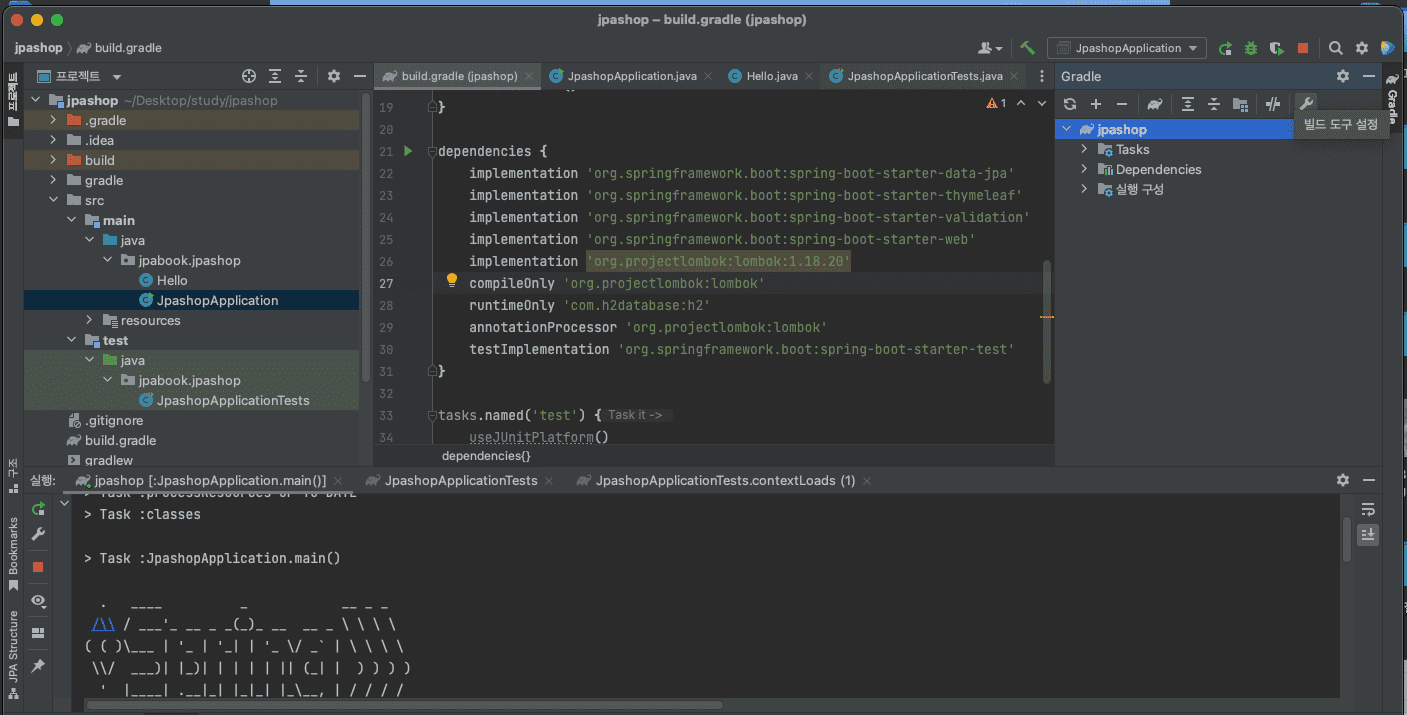The image size is (1407, 715).
Task: Switch to the Hello.java editor tab
Action: coord(771,76)
